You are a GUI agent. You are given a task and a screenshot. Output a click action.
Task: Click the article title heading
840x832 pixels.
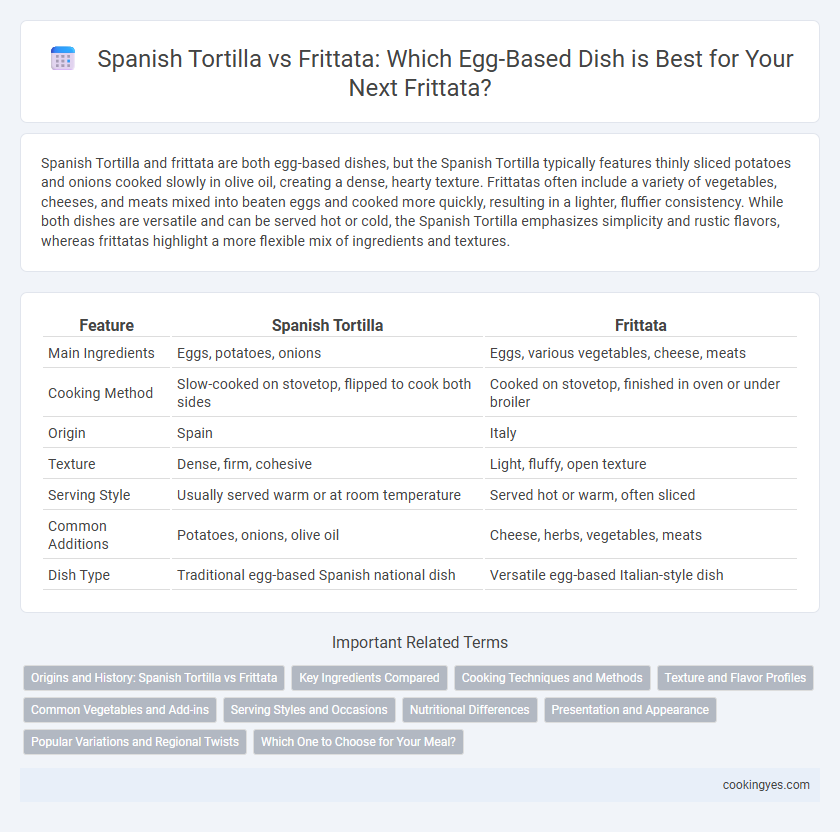tap(445, 73)
